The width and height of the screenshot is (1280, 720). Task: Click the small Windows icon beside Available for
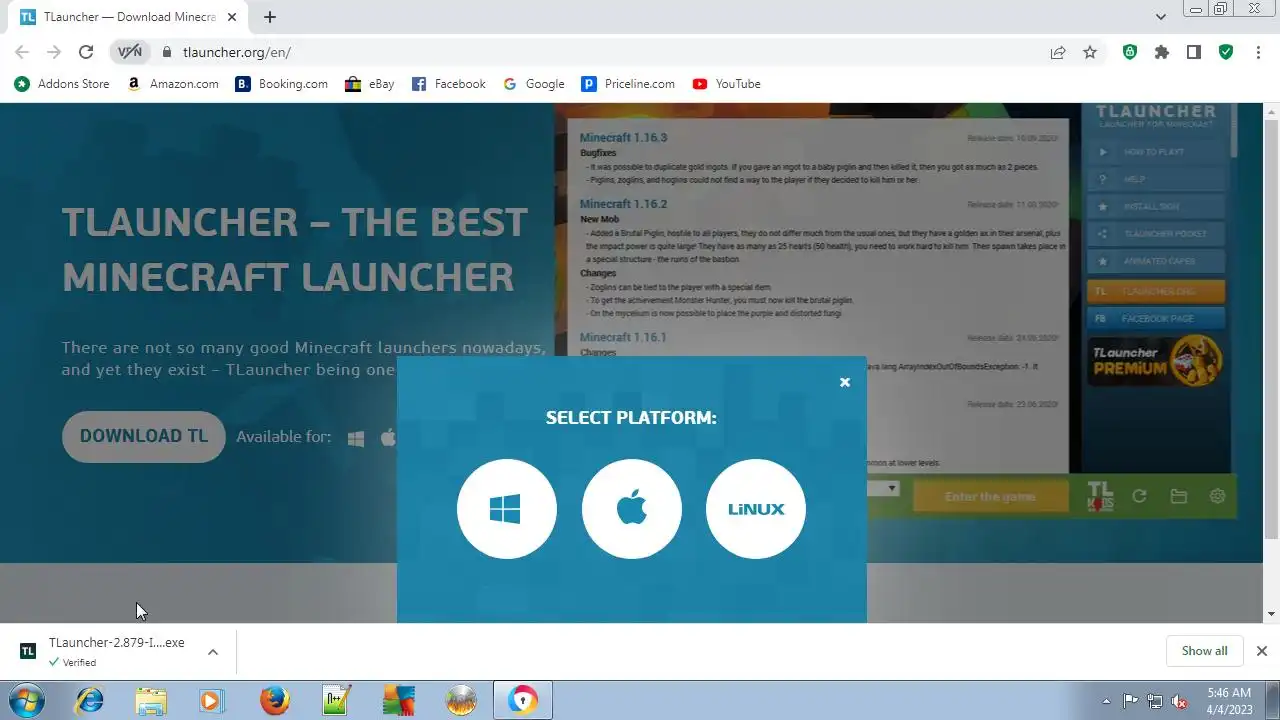(355, 438)
